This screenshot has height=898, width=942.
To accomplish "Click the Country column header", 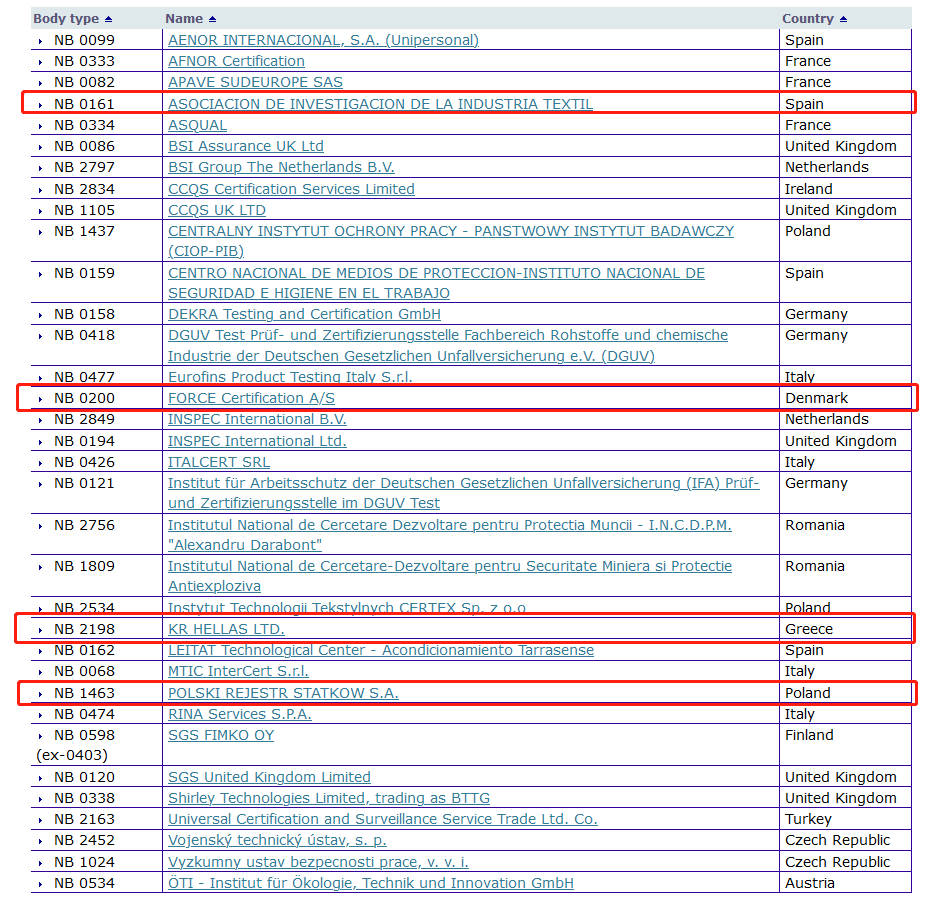I will 808,19.
